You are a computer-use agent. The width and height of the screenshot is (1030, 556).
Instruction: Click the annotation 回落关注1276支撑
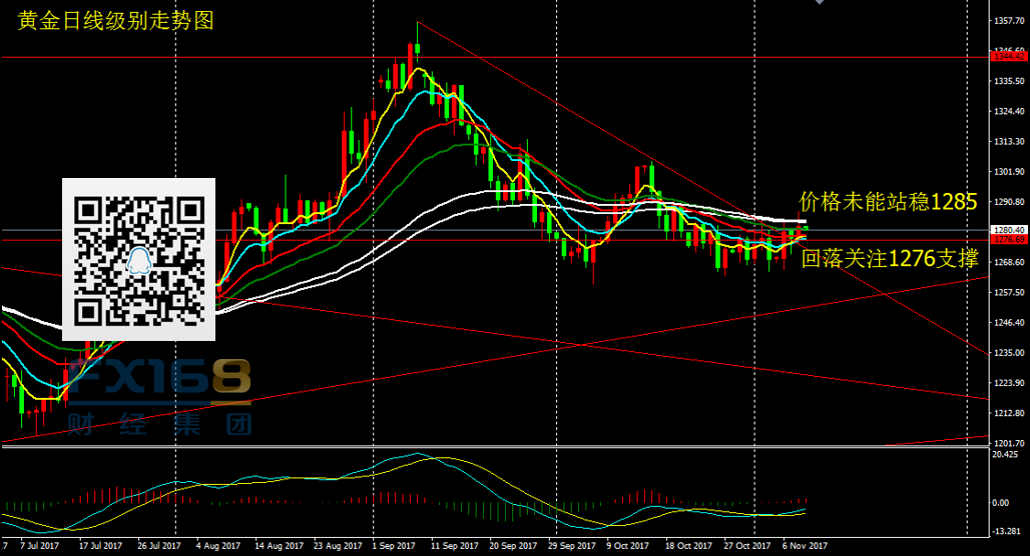[889, 259]
